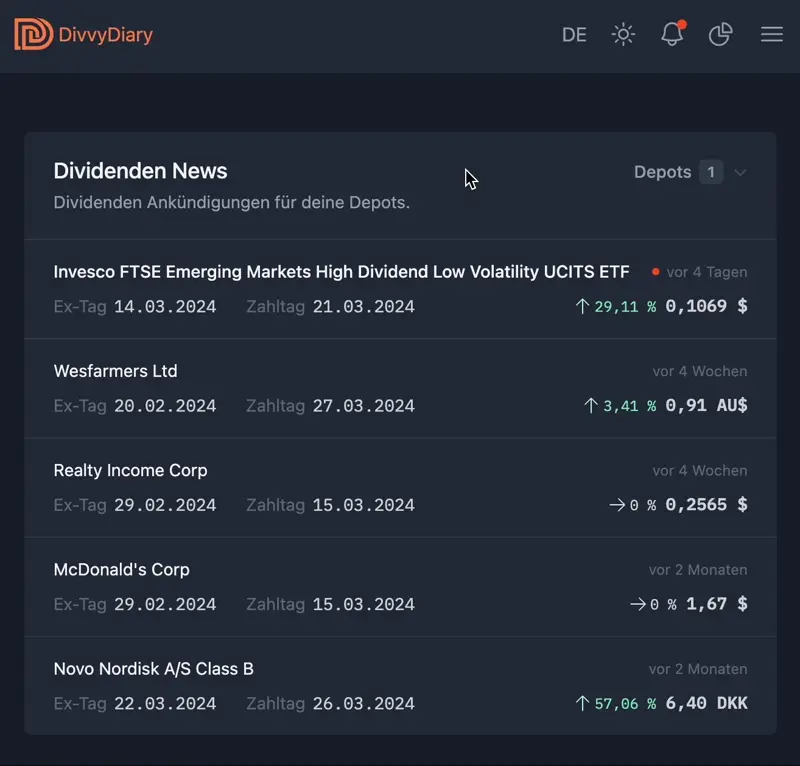Click the up arrow beside 29,11 %
The width and height of the screenshot is (800, 766).
click(x=582, y=306)
